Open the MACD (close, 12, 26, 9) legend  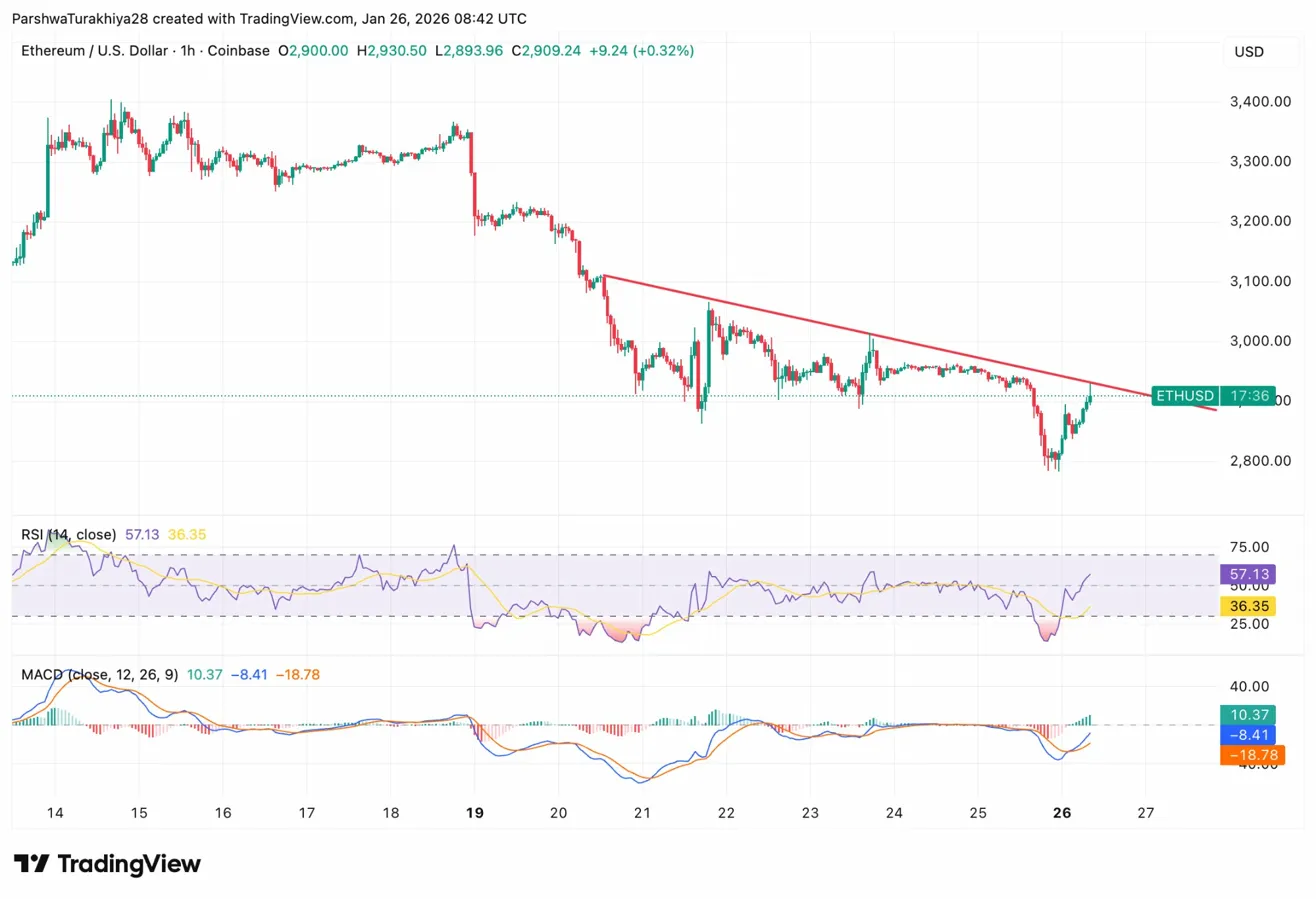tap(99, 675)
